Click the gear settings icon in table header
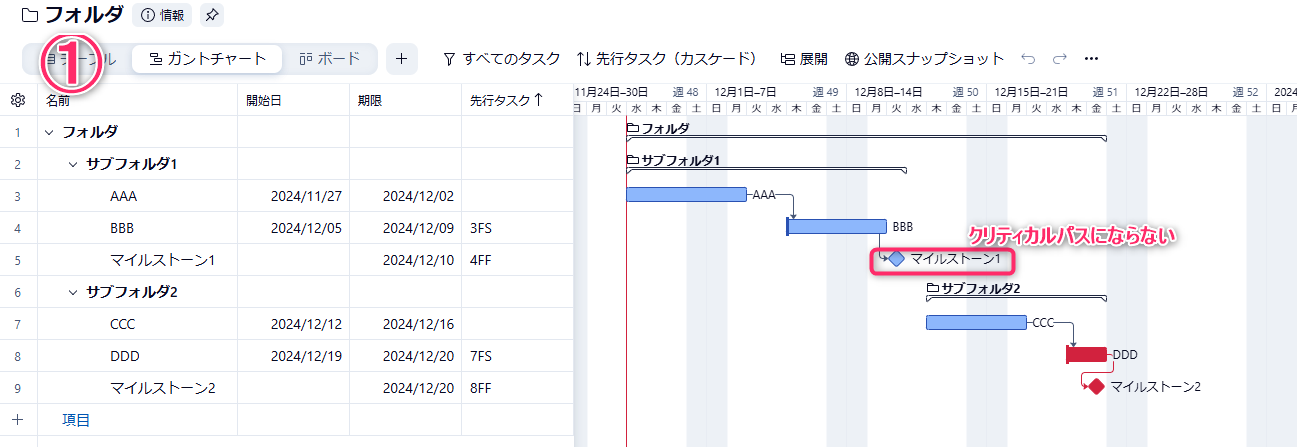This screenshot has width=1297, height=447. (x=17, y=100)
